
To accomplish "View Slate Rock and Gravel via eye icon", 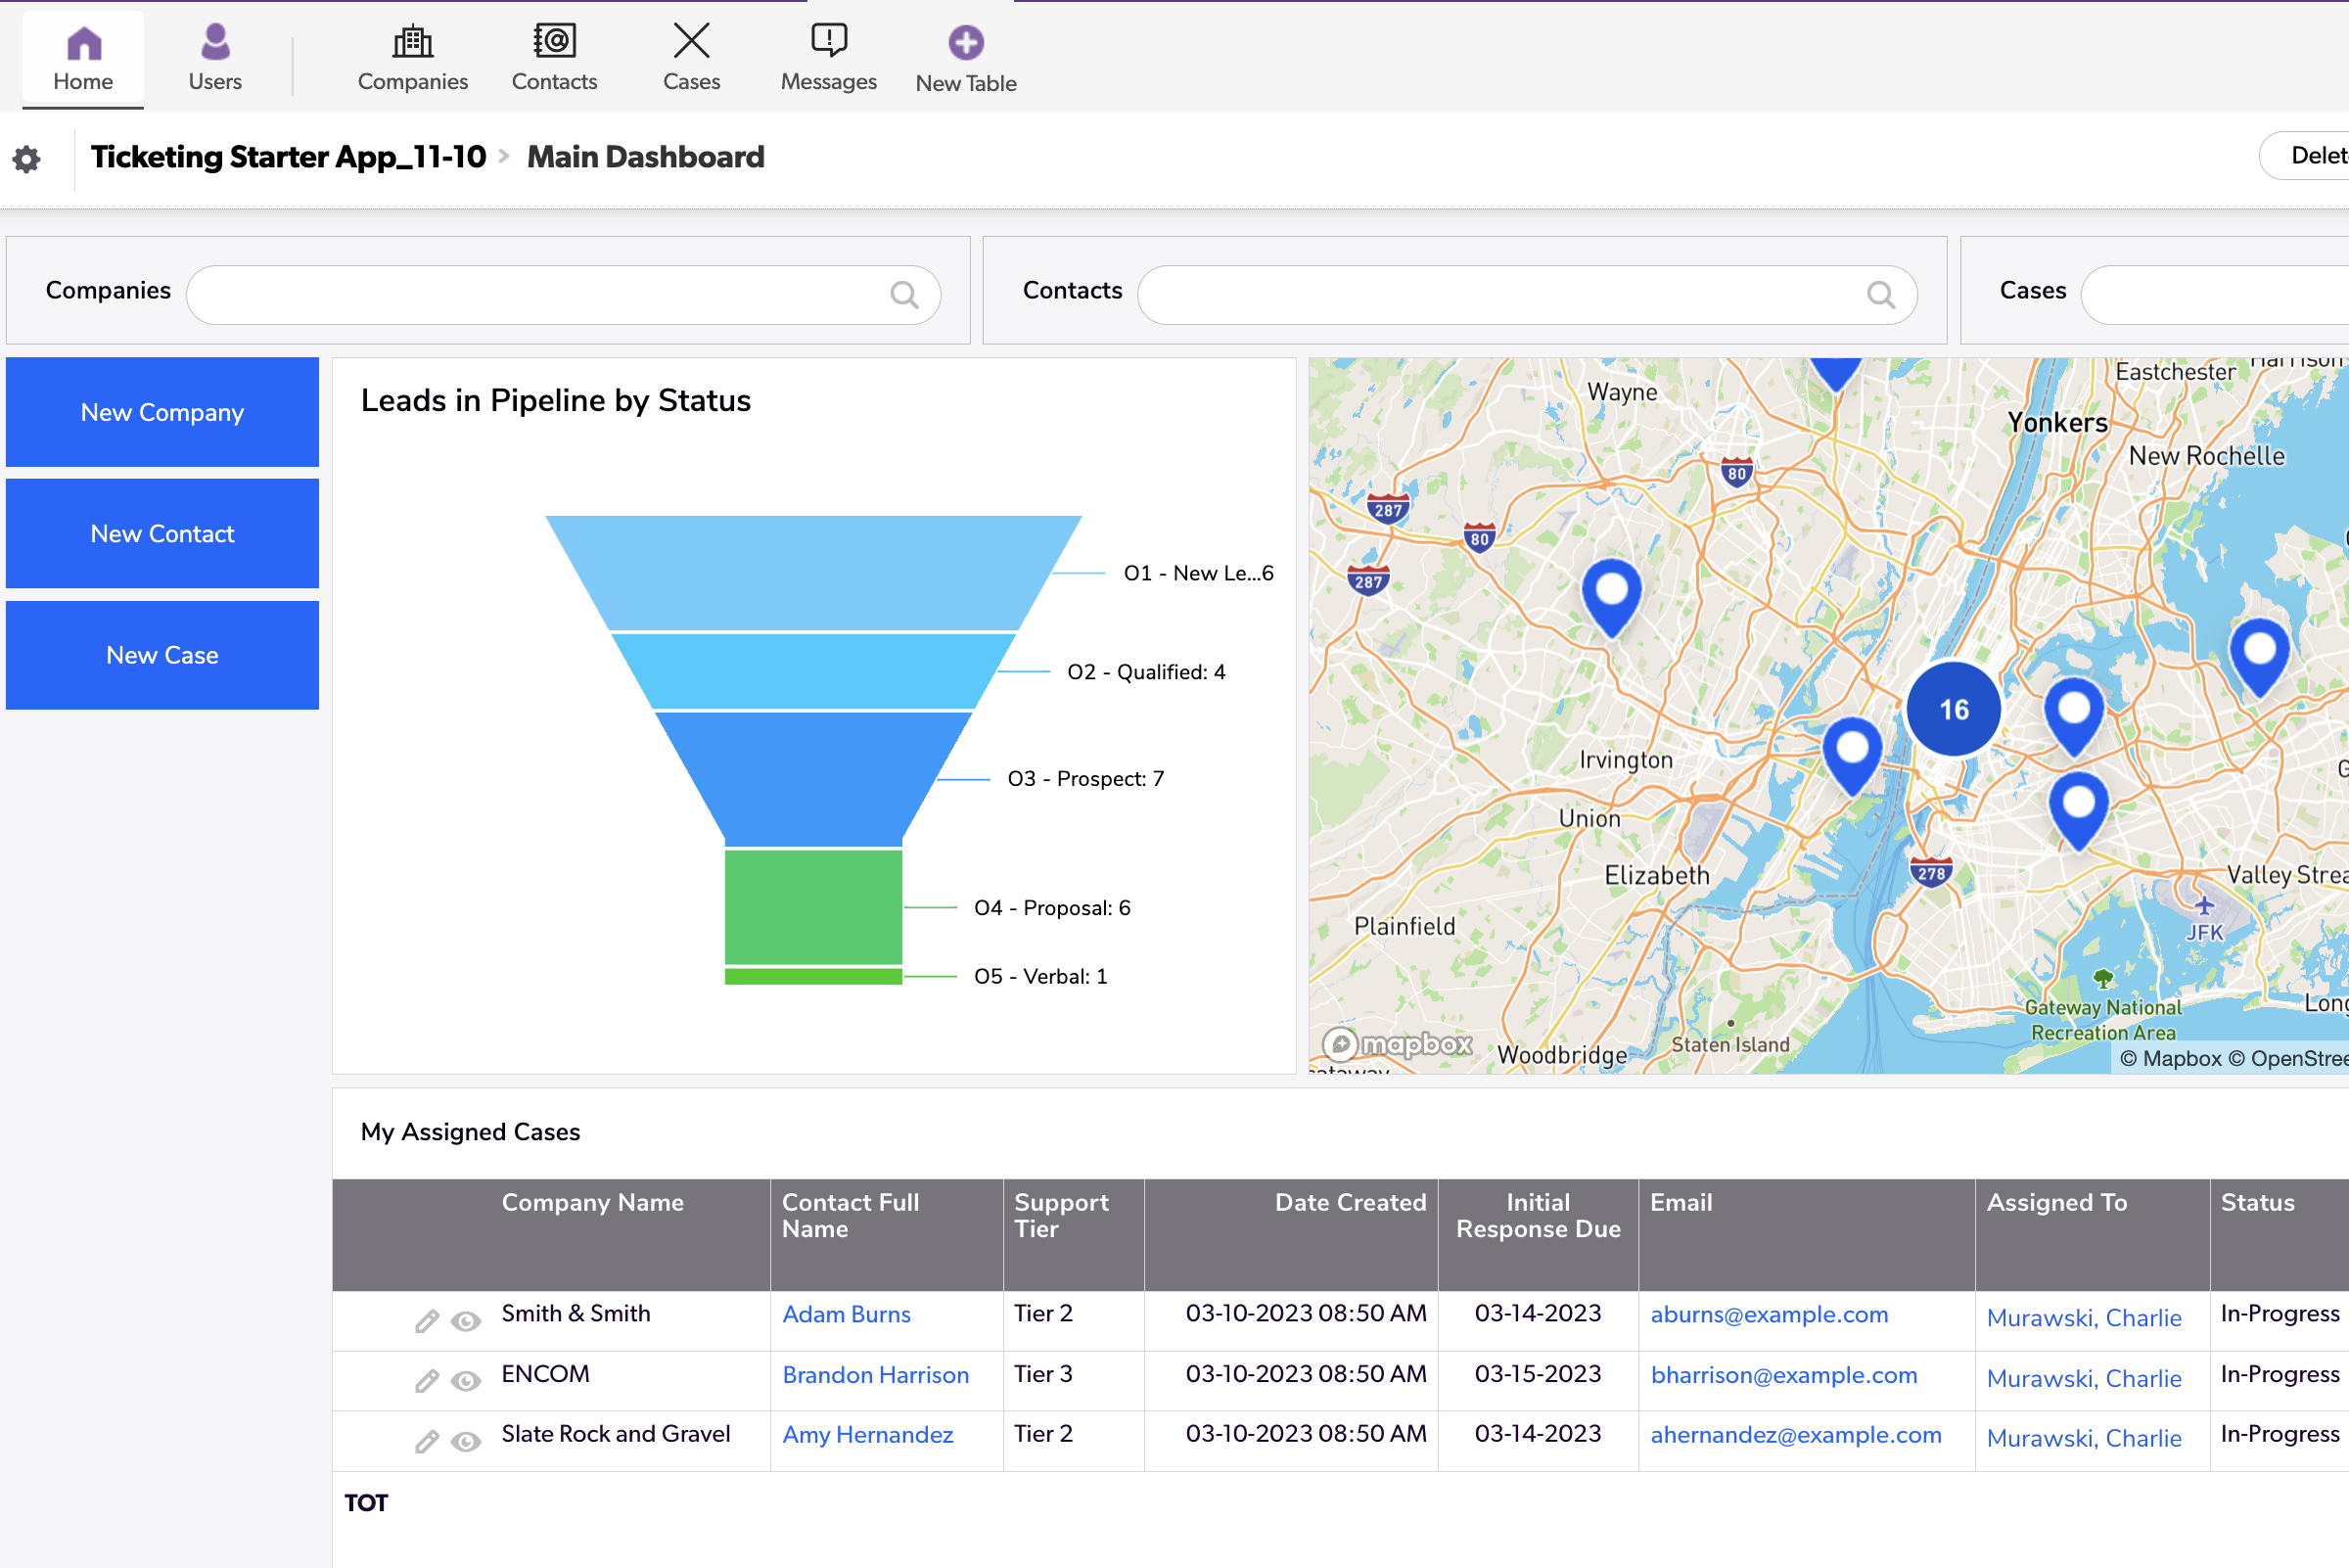I will pos(466,1441).
